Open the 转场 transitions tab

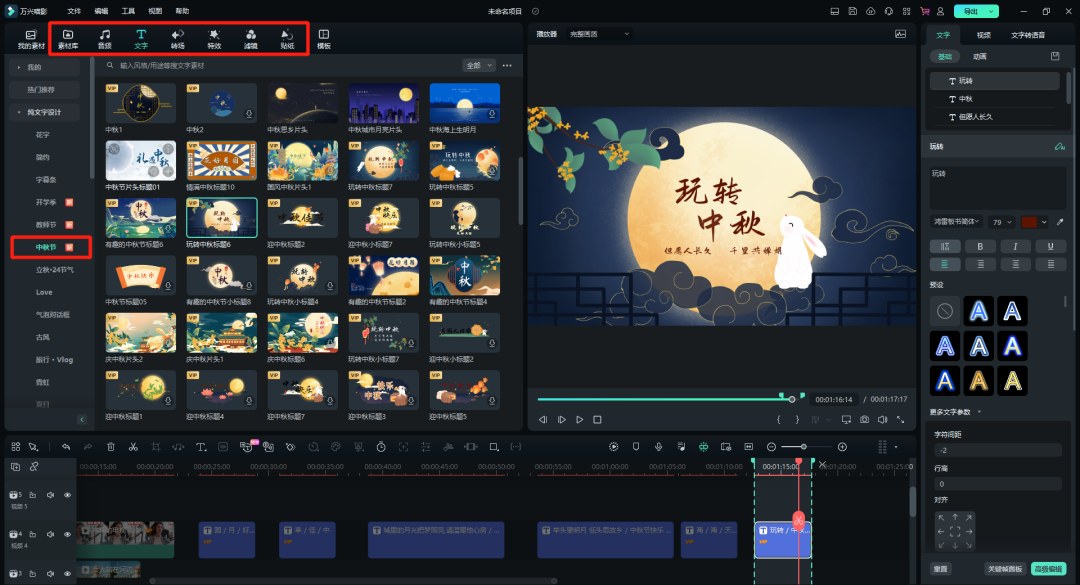coord(178,39)
